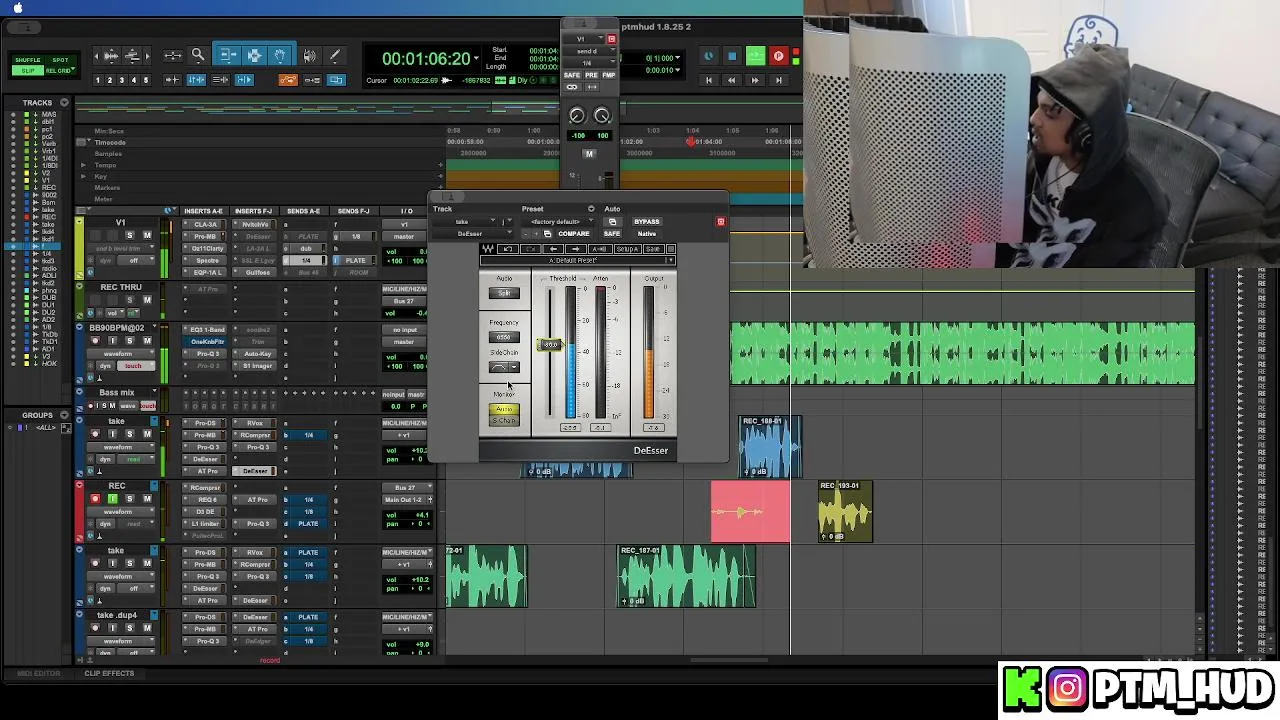Click the previous preset left arrow
This screenshot has width=1280, height=720.
[554, 249]
